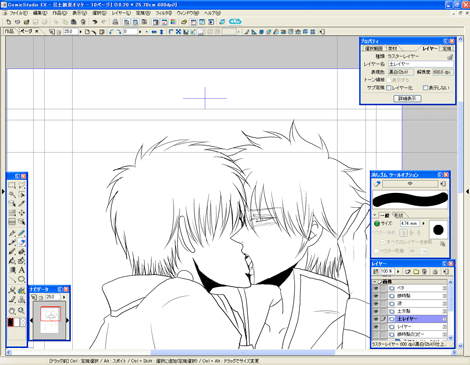Image resolution: width=470 pixels, height=365 pixels.
Task: Switch to the 形状 tab in tool options
Action: click(x=399, y=215)
